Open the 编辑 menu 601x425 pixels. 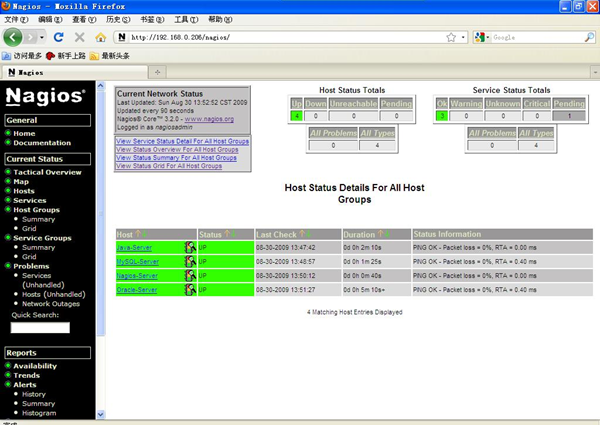[x=50, y=20]
